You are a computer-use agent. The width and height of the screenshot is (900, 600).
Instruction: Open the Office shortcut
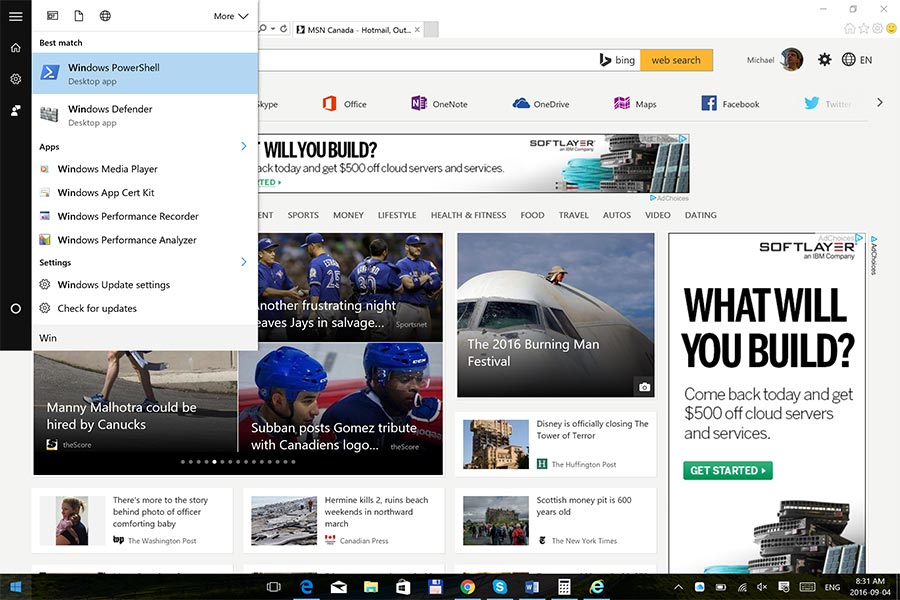[344, 104]
